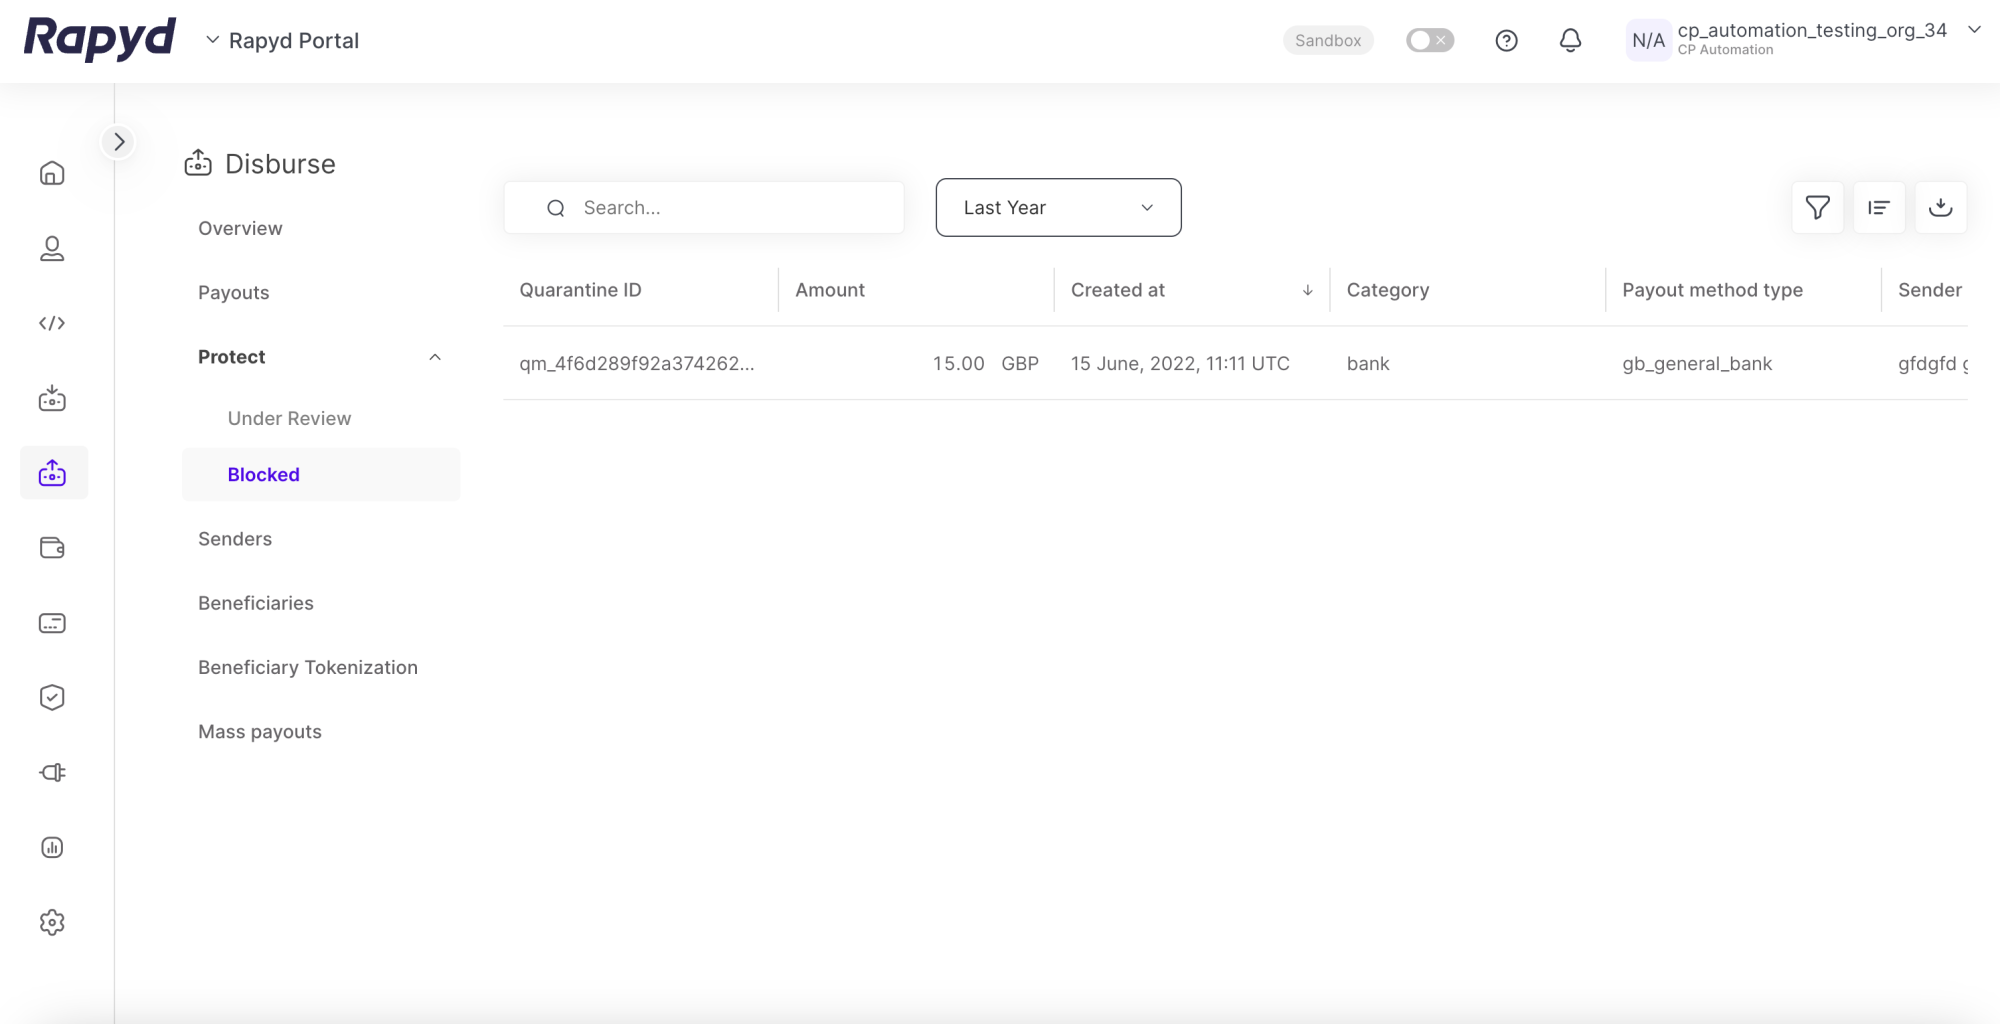Viewport: 2000px width, 1024px height.
Task: Click the filter funnel icon
Action: 1817,207
